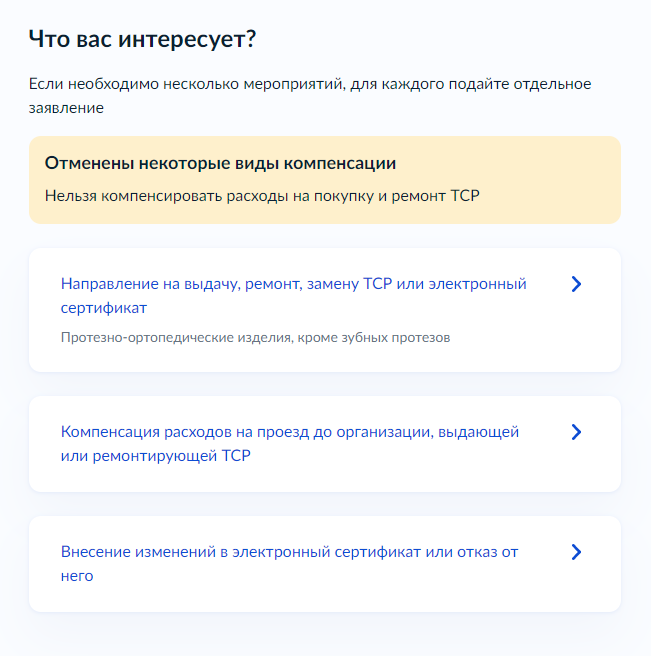Screen dimensions: 651x656
Task: Click the chevron arrow on the Компенсация расходов card
Action: coord(576,432)
